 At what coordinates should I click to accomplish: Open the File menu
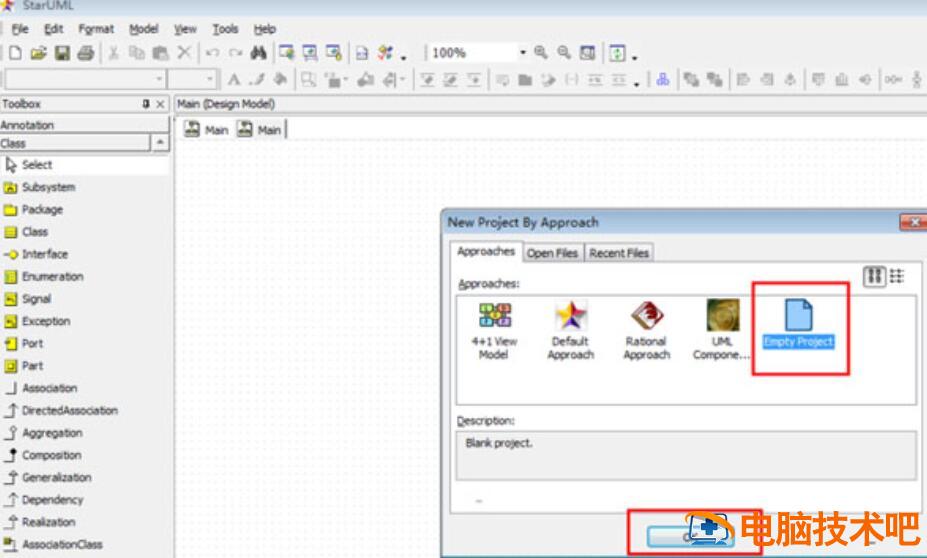[x=20, y=29]
